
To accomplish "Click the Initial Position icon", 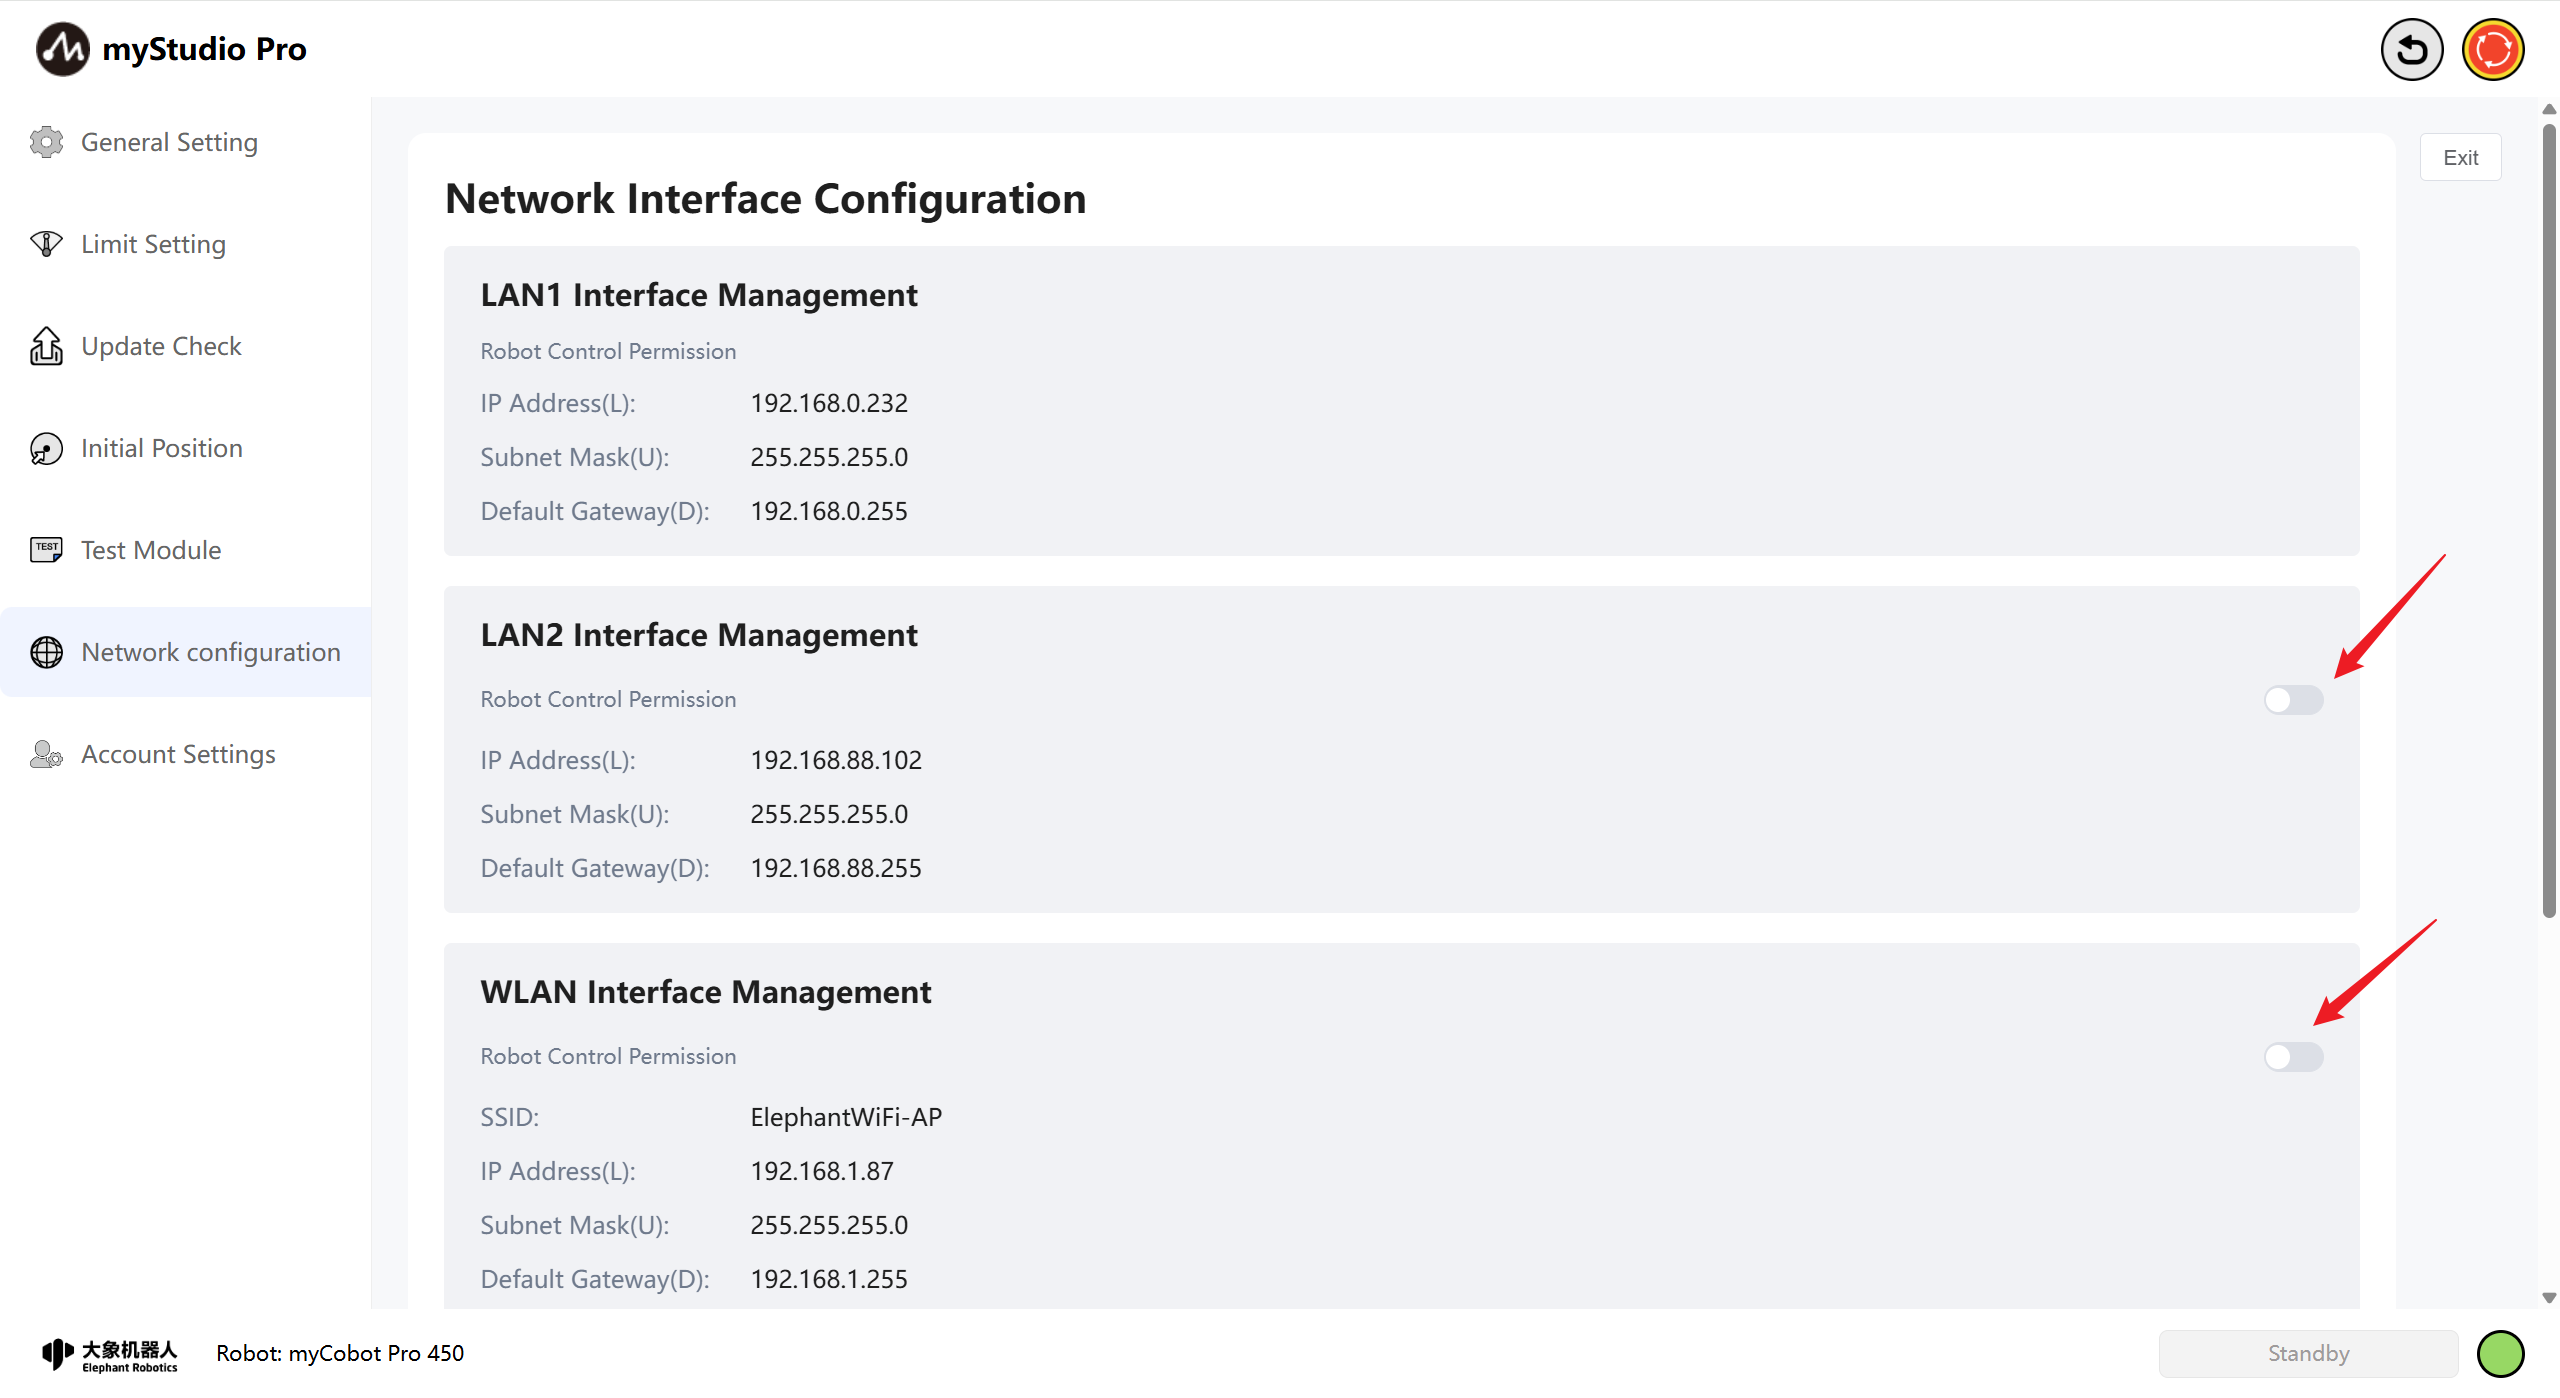I will pyautogui.click(x=46, y=448).
